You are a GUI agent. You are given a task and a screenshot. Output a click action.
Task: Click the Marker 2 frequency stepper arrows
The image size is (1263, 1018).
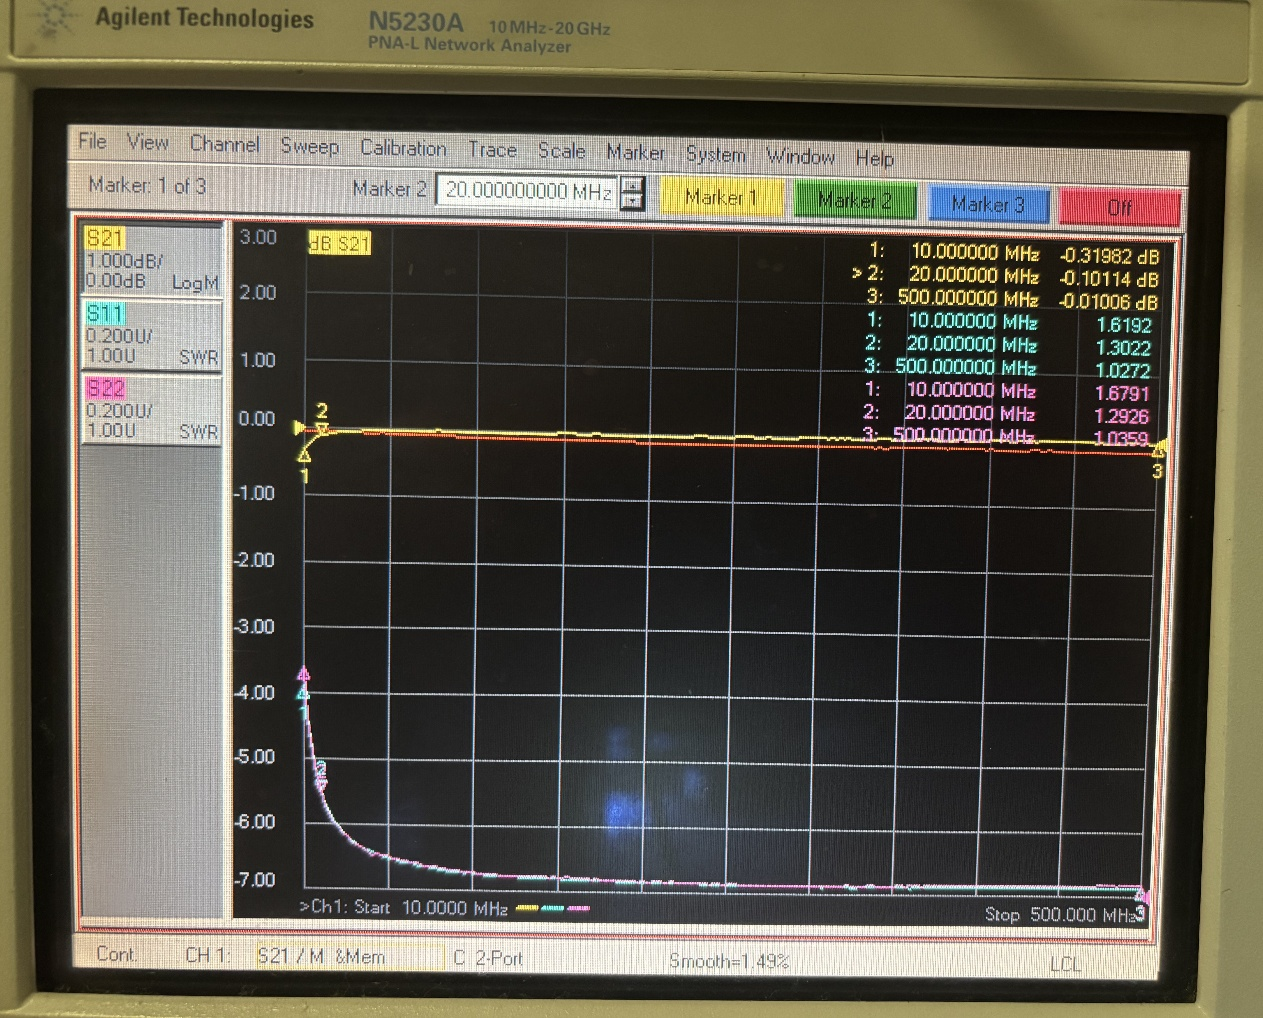[x=632, y=193]
